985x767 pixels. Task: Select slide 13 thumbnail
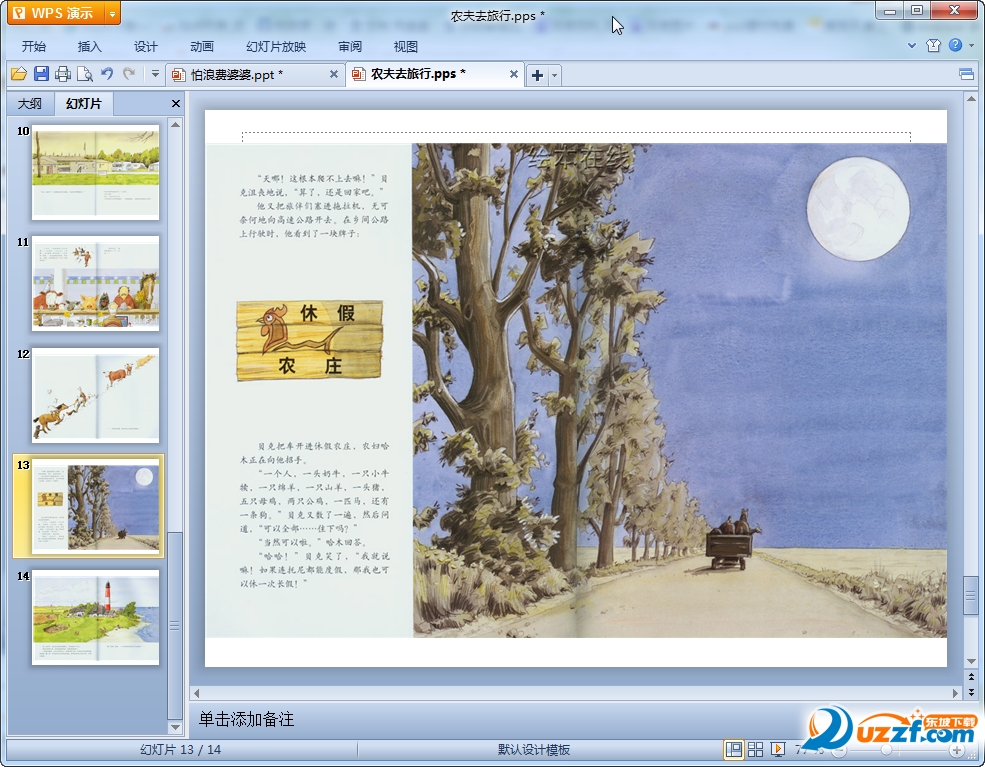point(95,506)
